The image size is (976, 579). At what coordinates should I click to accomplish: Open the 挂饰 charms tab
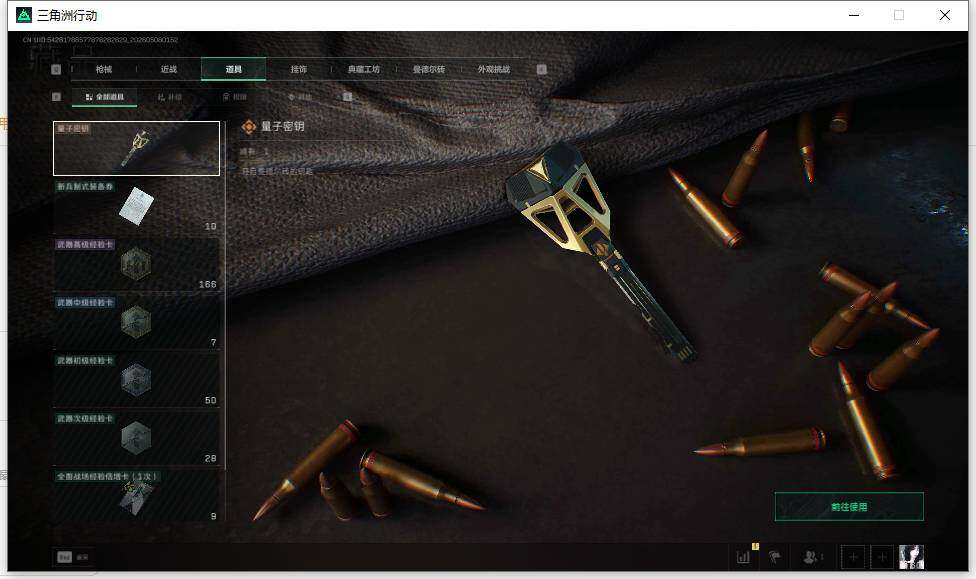coord(299,69)
